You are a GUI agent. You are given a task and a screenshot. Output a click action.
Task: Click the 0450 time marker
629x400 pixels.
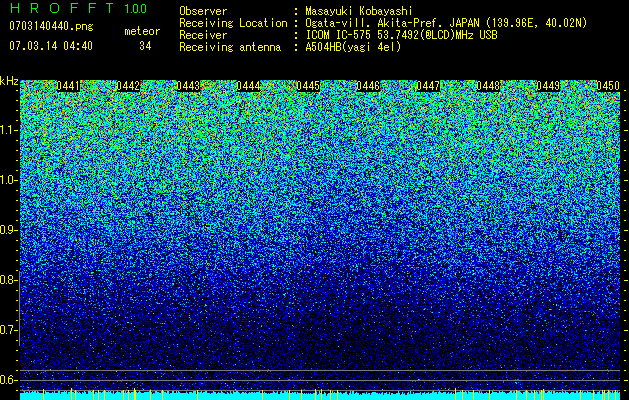tap(608, 86)
